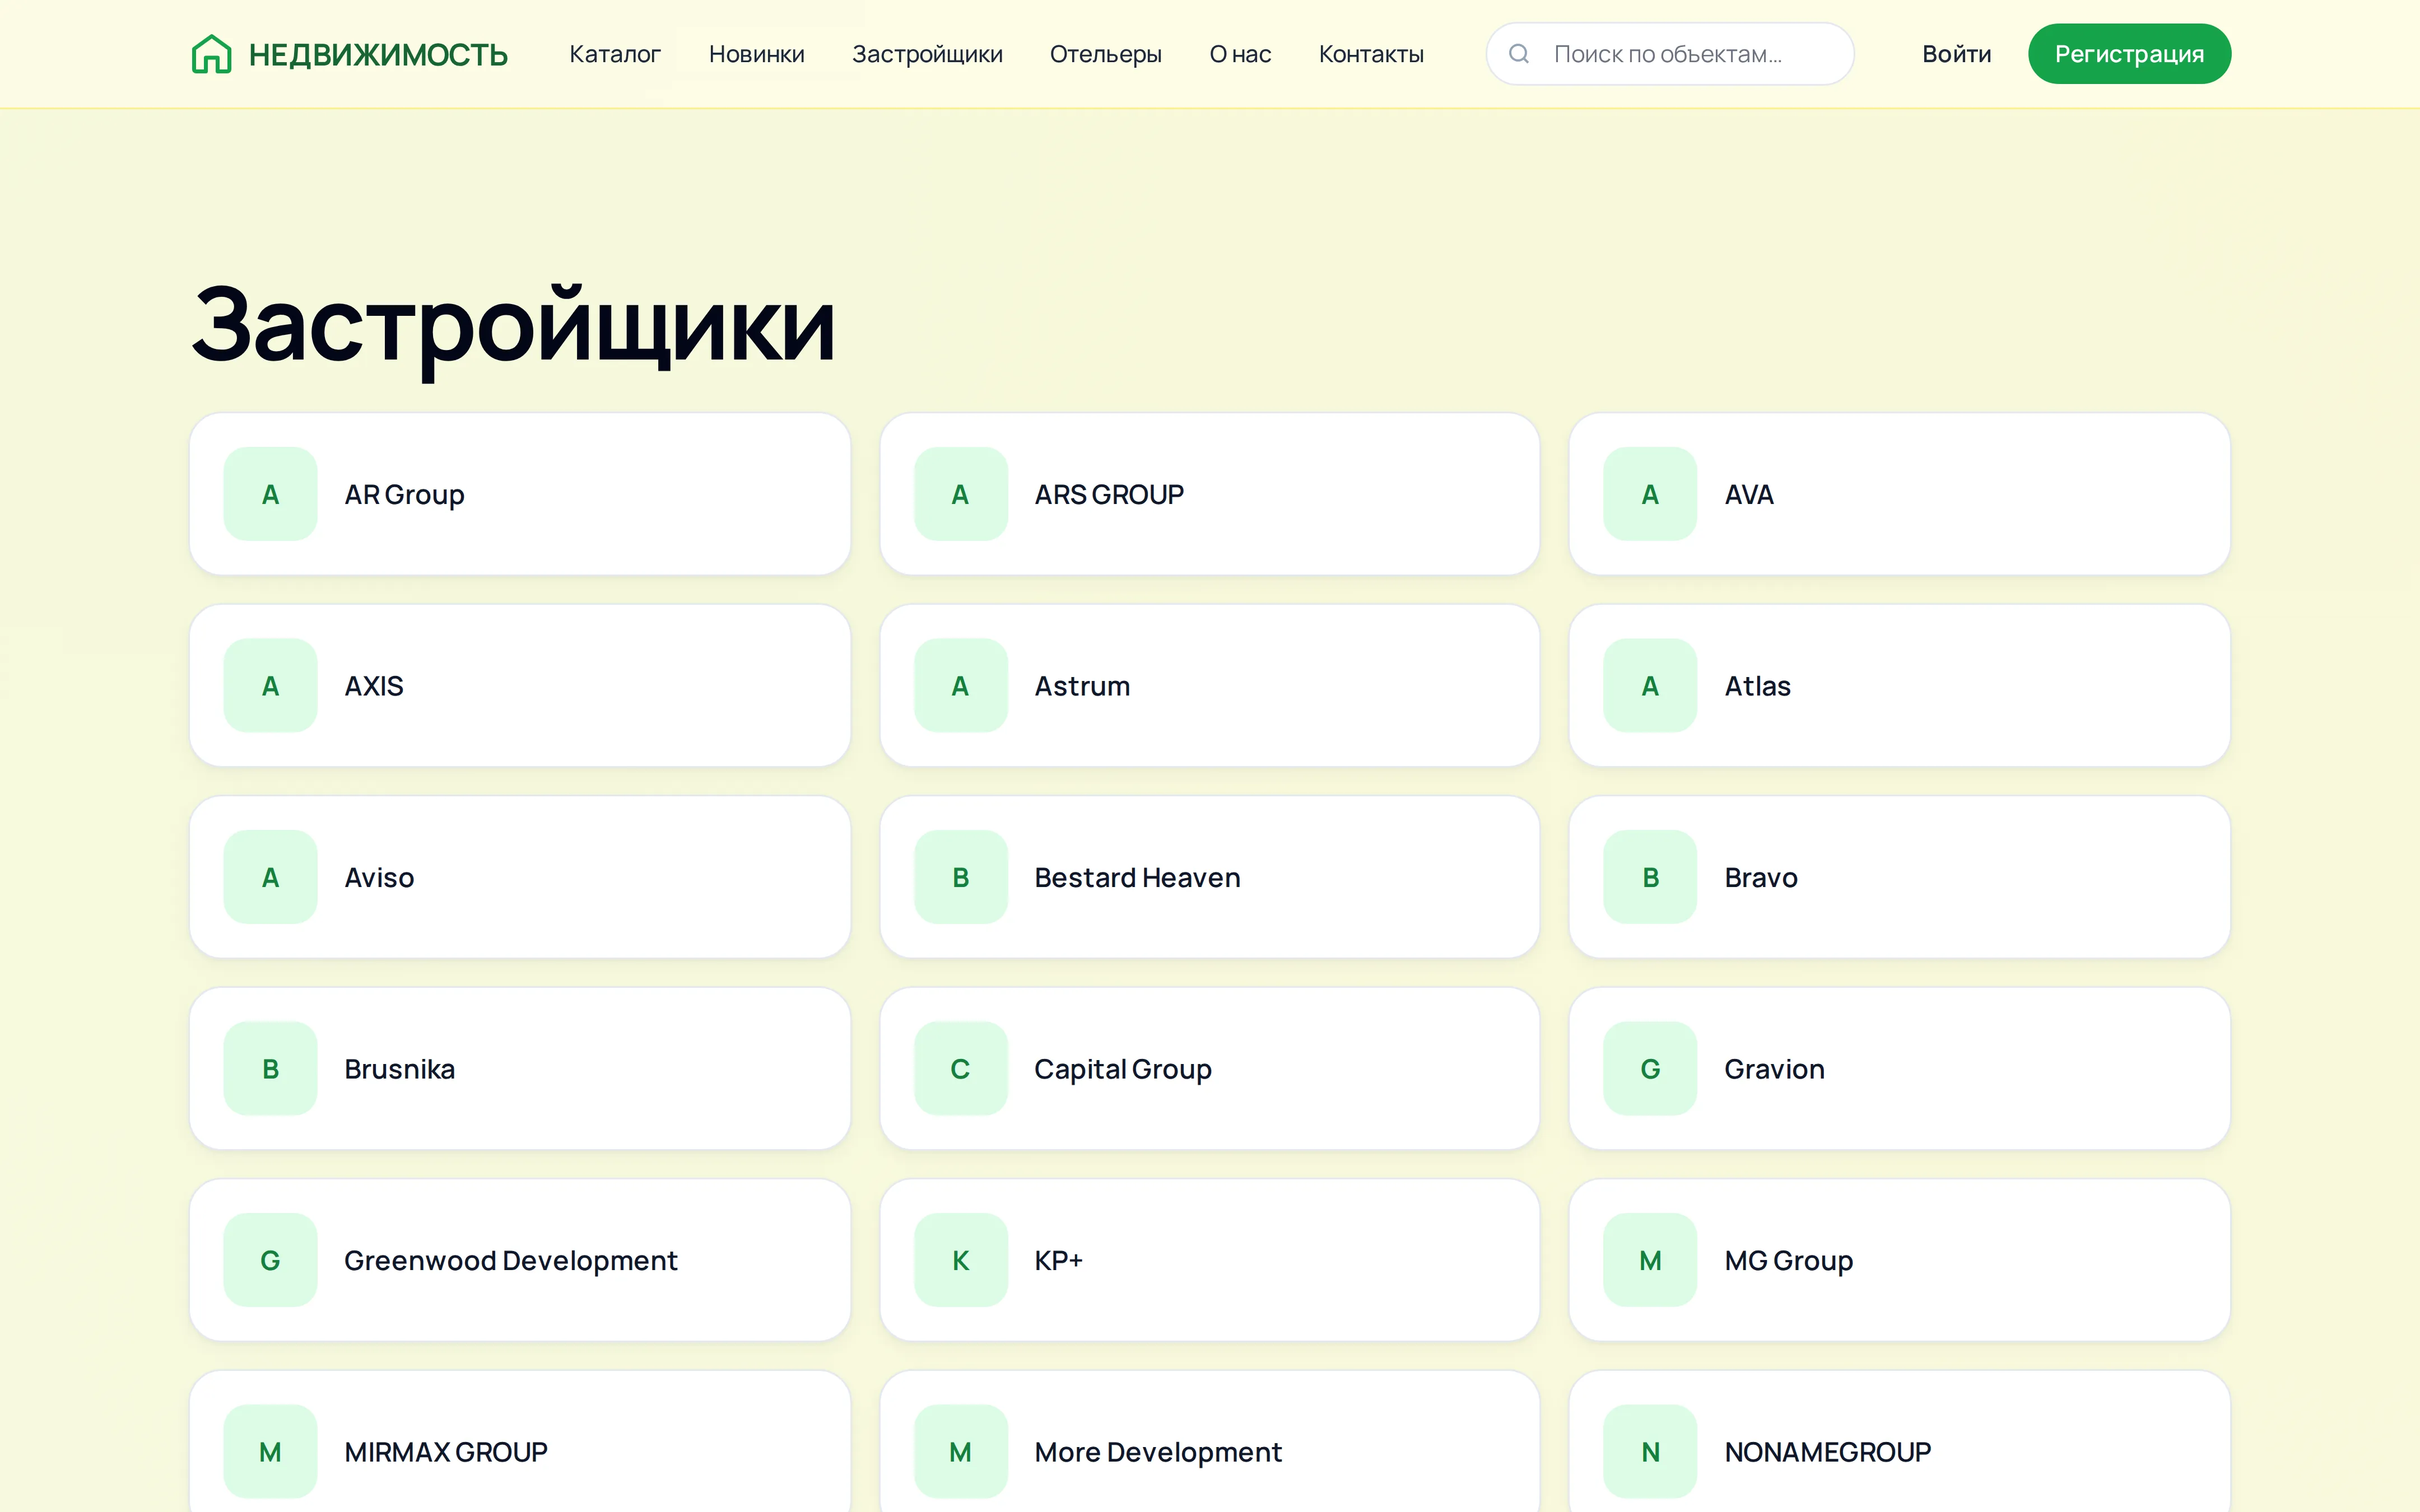The image size is (2420, 1512).
Task: Open the Gravion developer name
Action: (x=1774, y=1069)
